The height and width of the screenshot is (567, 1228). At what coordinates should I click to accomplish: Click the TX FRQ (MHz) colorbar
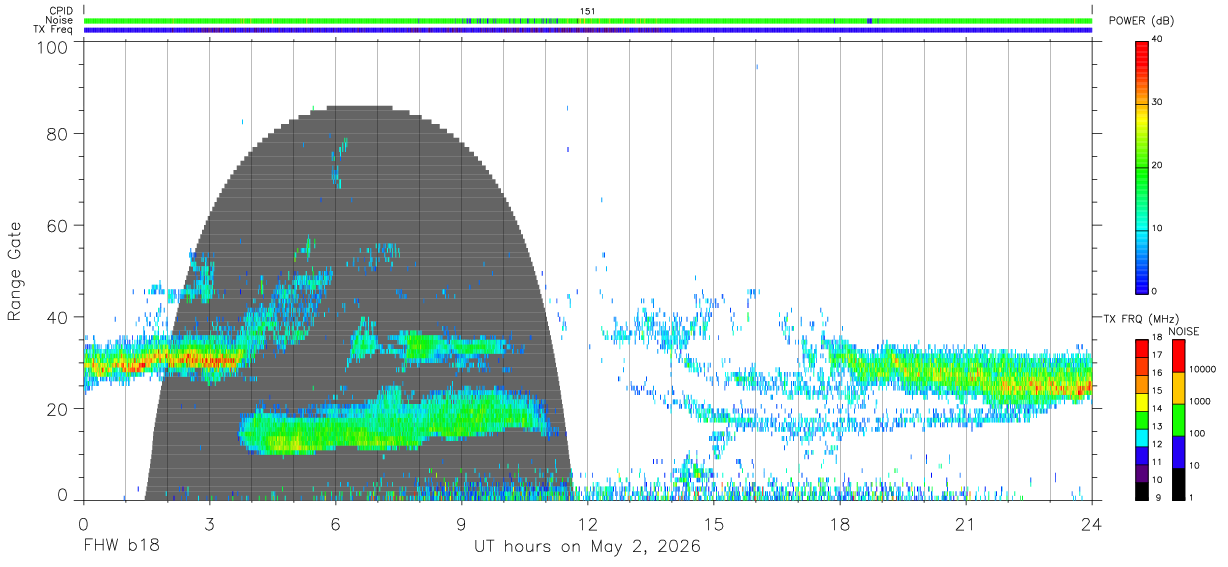(x=1142, y=420)
